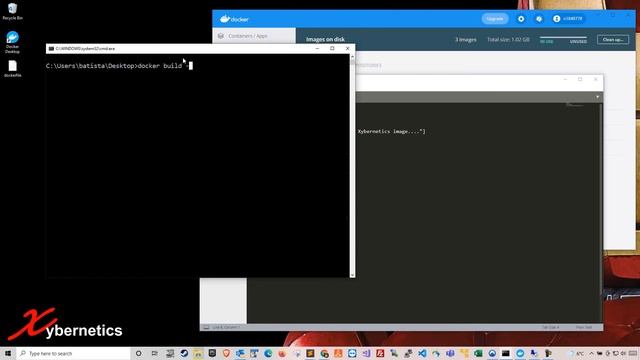The height and width of the screenshot is (360, 640).
Task: Open Cortana circle on taskbar
Action: coord(138,353)
